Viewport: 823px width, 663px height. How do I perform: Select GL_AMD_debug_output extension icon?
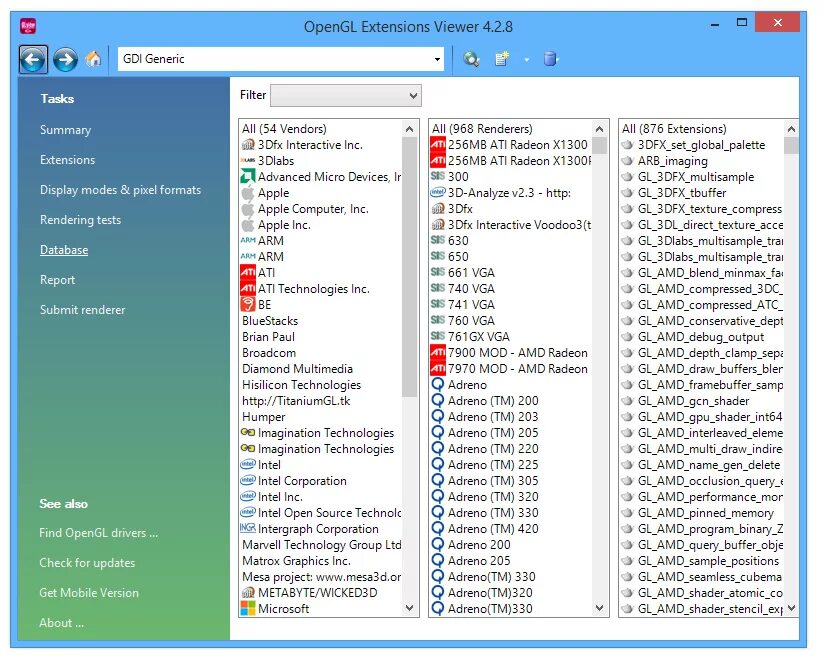pyautogui.click(x=628, y=336)
